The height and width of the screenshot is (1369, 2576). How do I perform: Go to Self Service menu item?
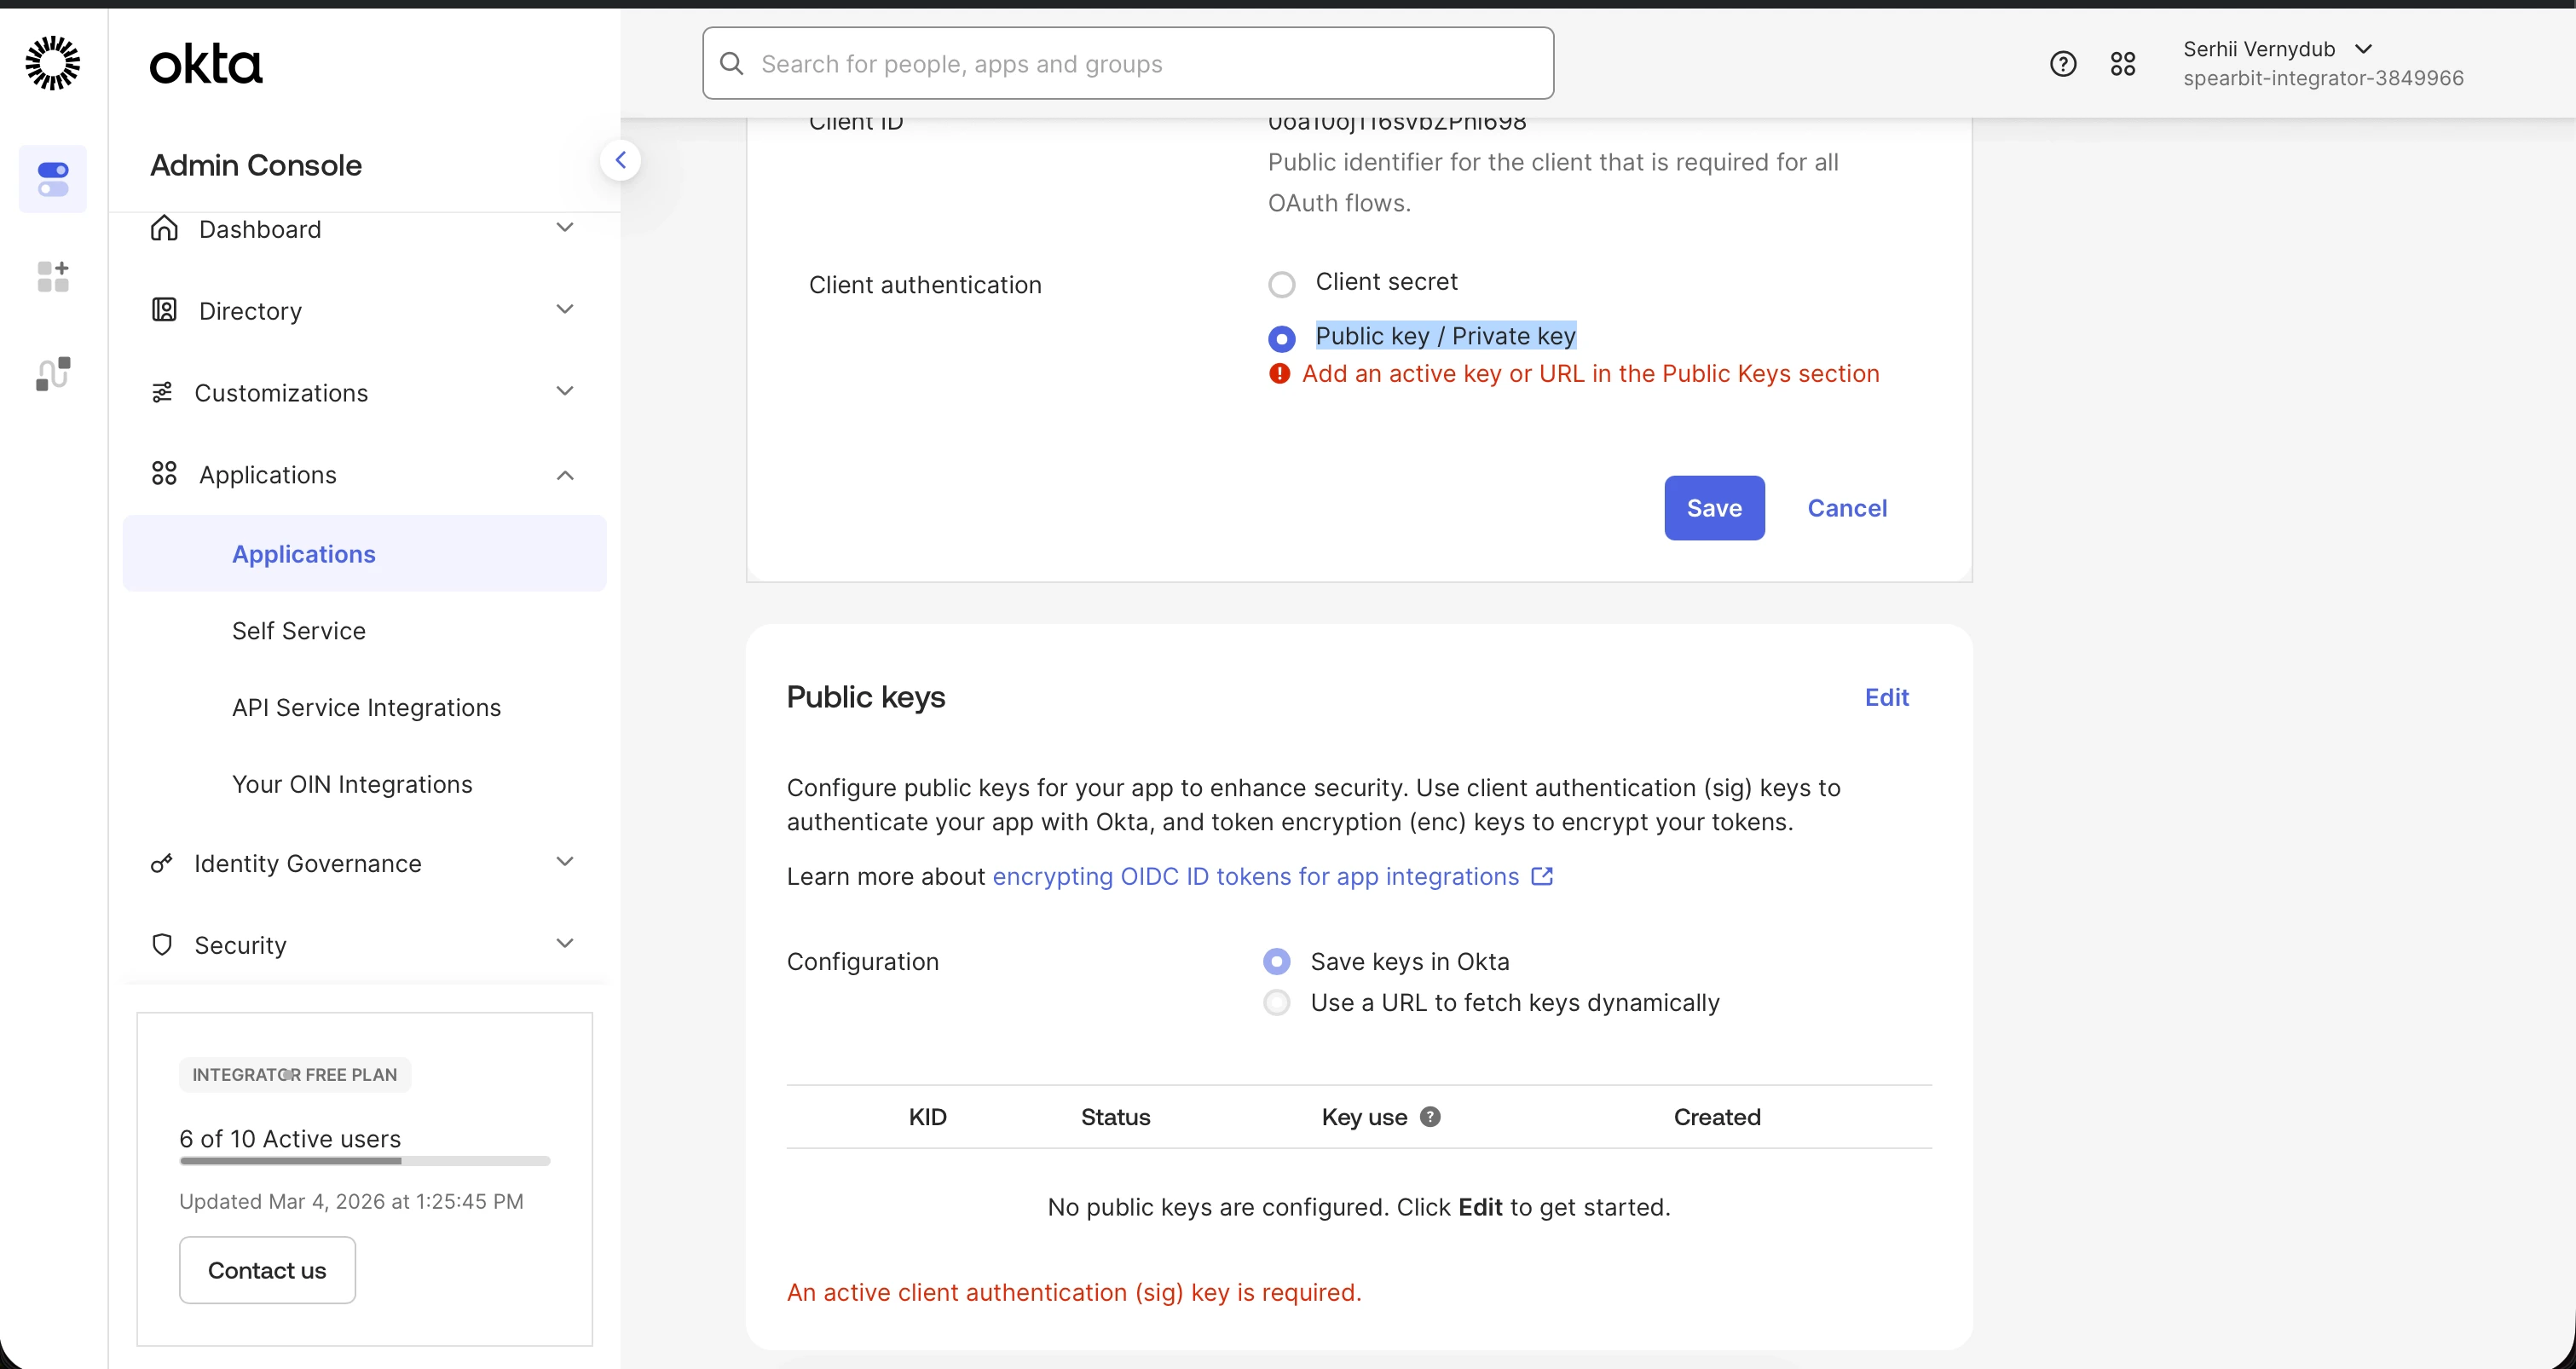(299, 631)
